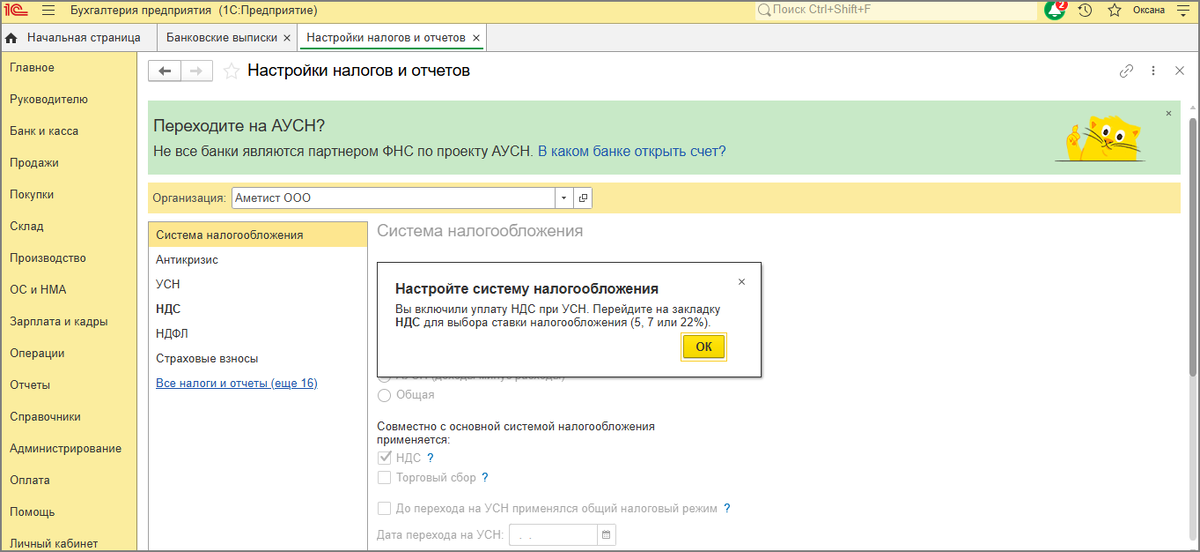Click the search magnifier icon
This screenshot has height=552, width=1200.
(764, 10)
